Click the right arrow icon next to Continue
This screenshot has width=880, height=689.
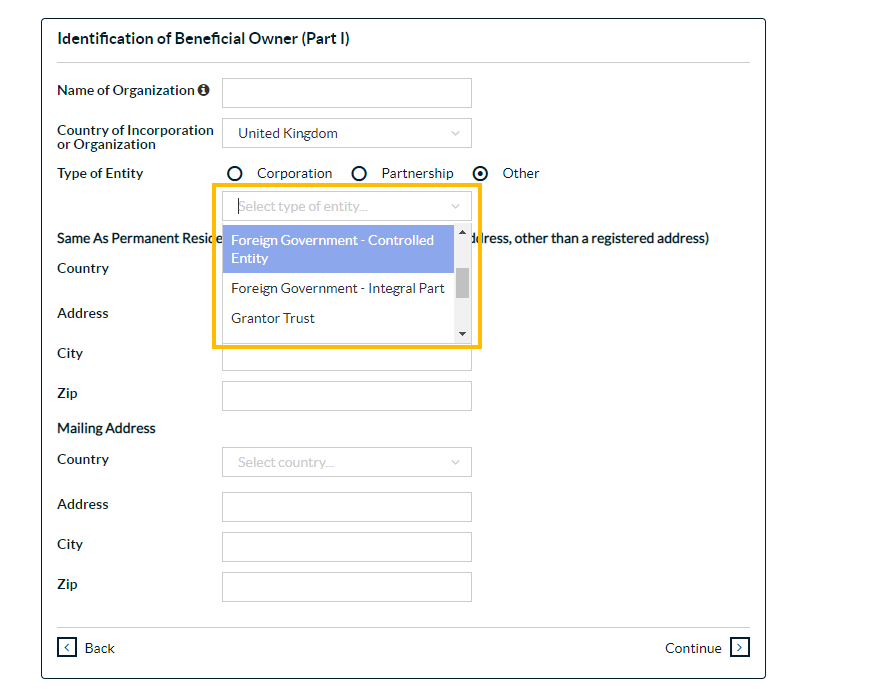point(739,648)
